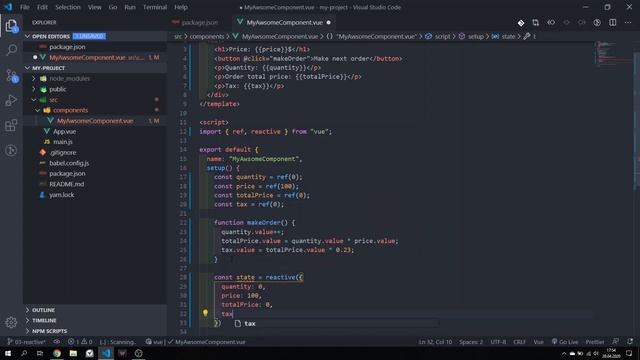Open the Terminal menu
The image size is (640, 360).
pos(155,7)
